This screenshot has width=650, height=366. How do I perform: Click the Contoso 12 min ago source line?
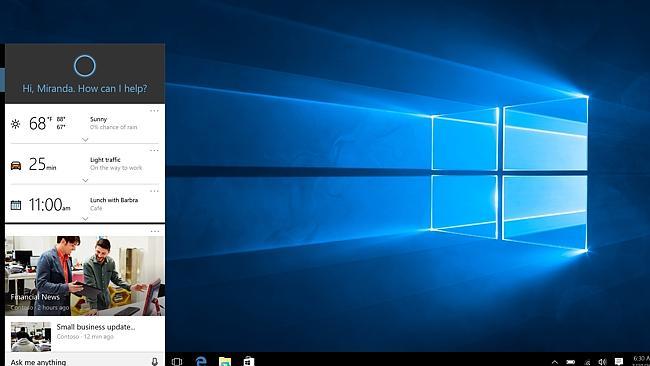pos(85,337)
